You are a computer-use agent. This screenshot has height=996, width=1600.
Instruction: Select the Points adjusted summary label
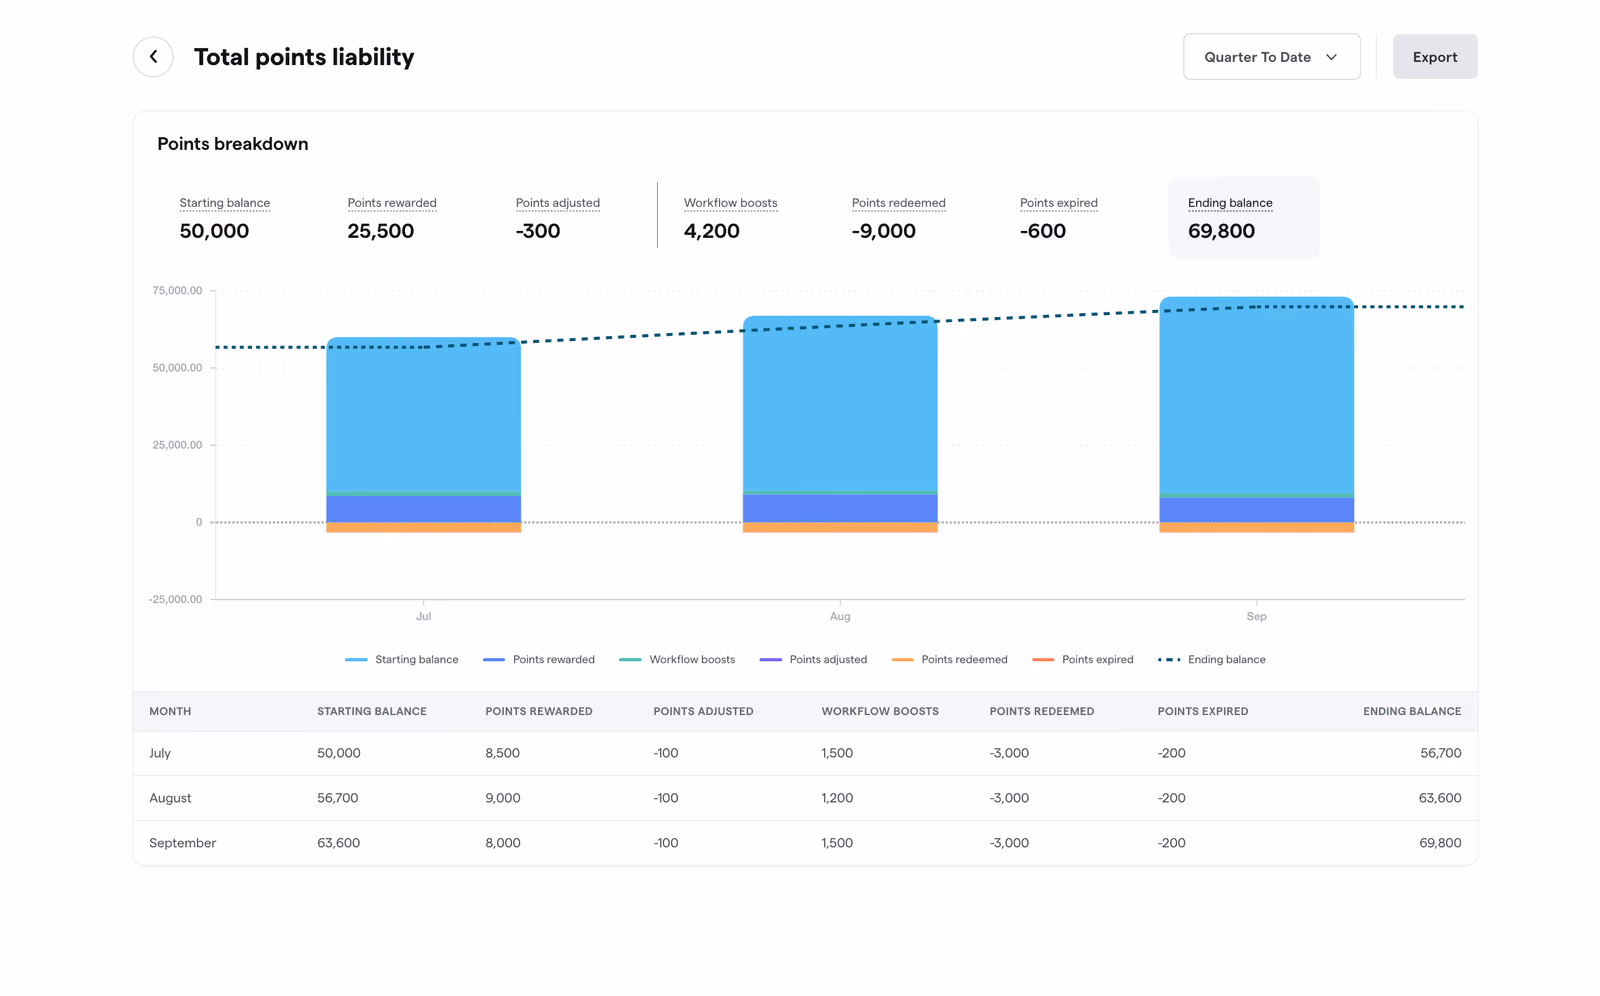tap(558, 203)
